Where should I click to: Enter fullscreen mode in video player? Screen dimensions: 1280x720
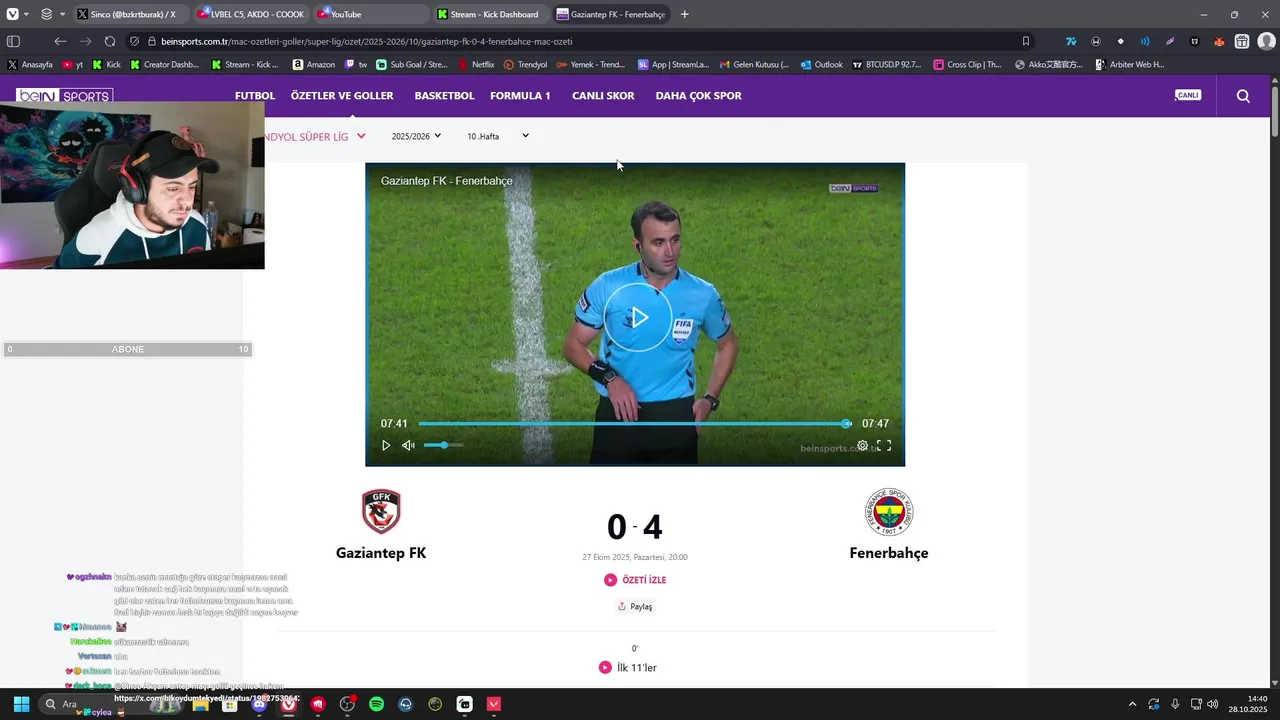pos(884,446)
